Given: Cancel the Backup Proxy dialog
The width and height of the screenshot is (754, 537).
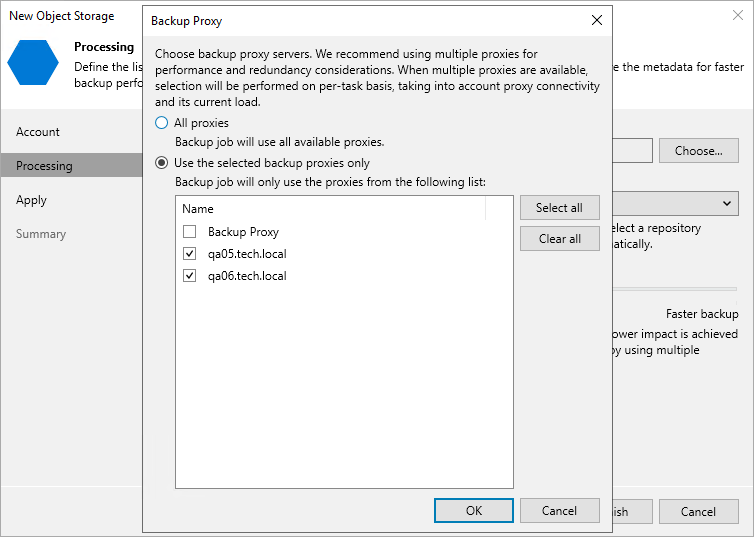Looking at the screenshot, I should (x=560, y=511).
